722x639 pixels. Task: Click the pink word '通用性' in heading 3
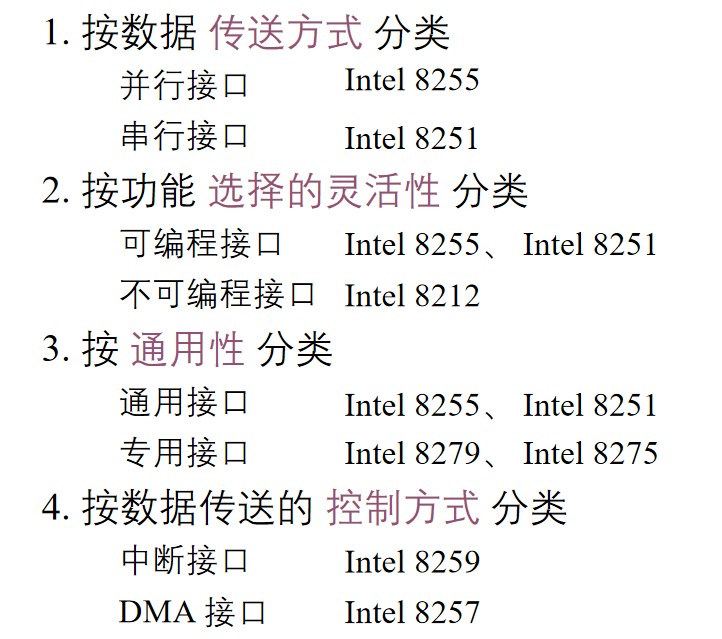187,349
